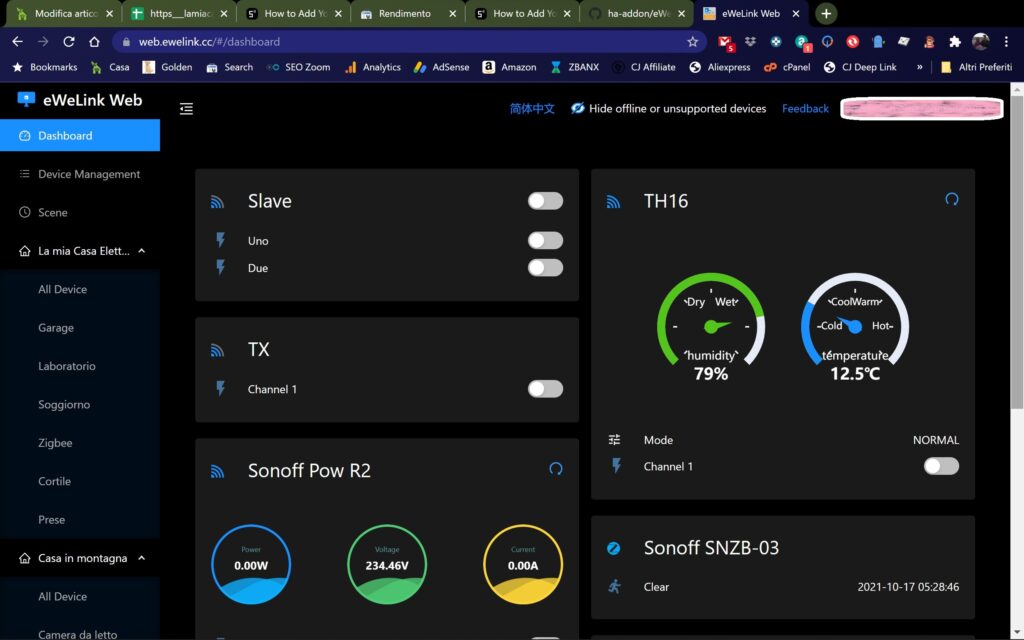Toggle the Due channel switch
Viewport: 1024px width, 640px height.
[545, 268]
